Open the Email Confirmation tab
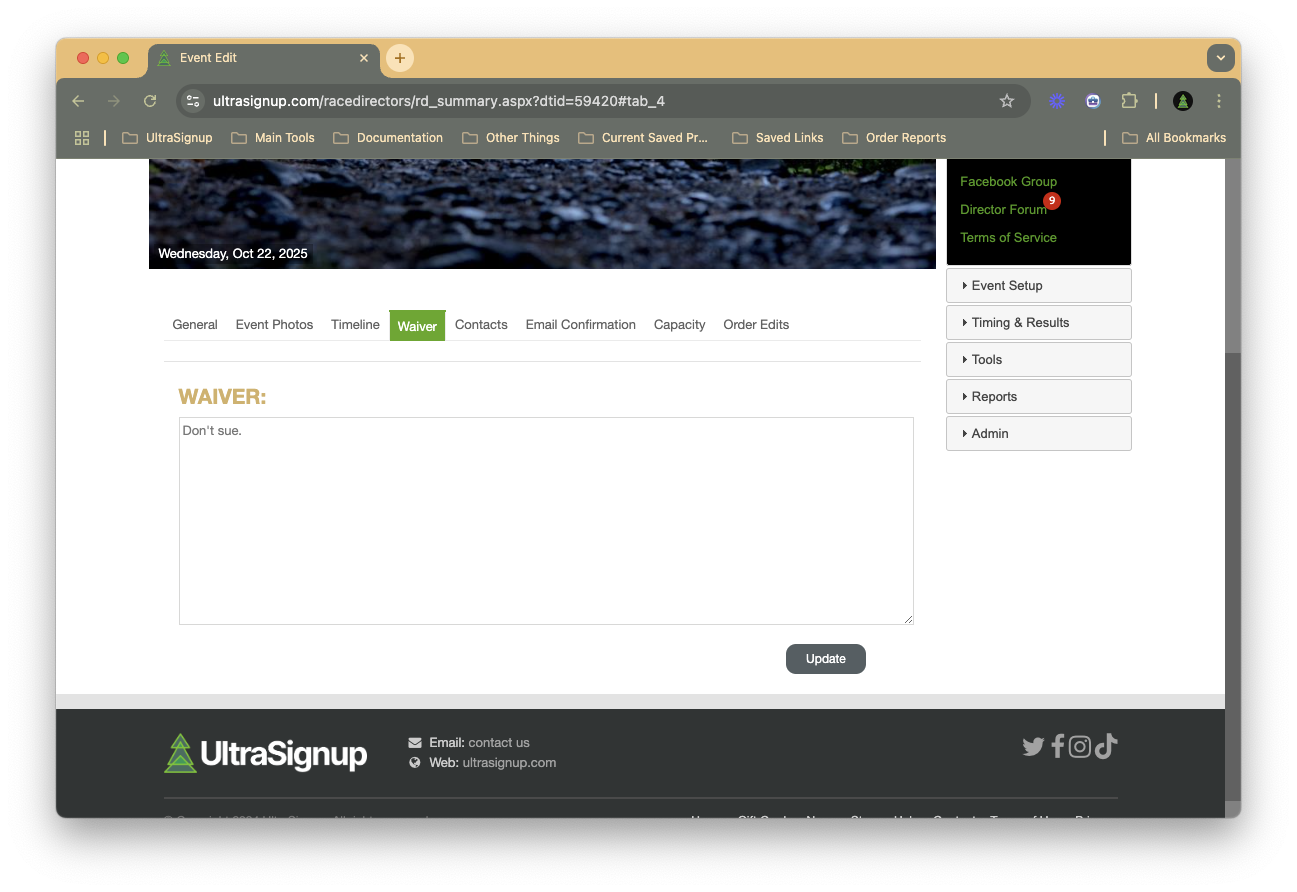Image resolution: width=1297 pixels, height=892 pixels. 580,325
